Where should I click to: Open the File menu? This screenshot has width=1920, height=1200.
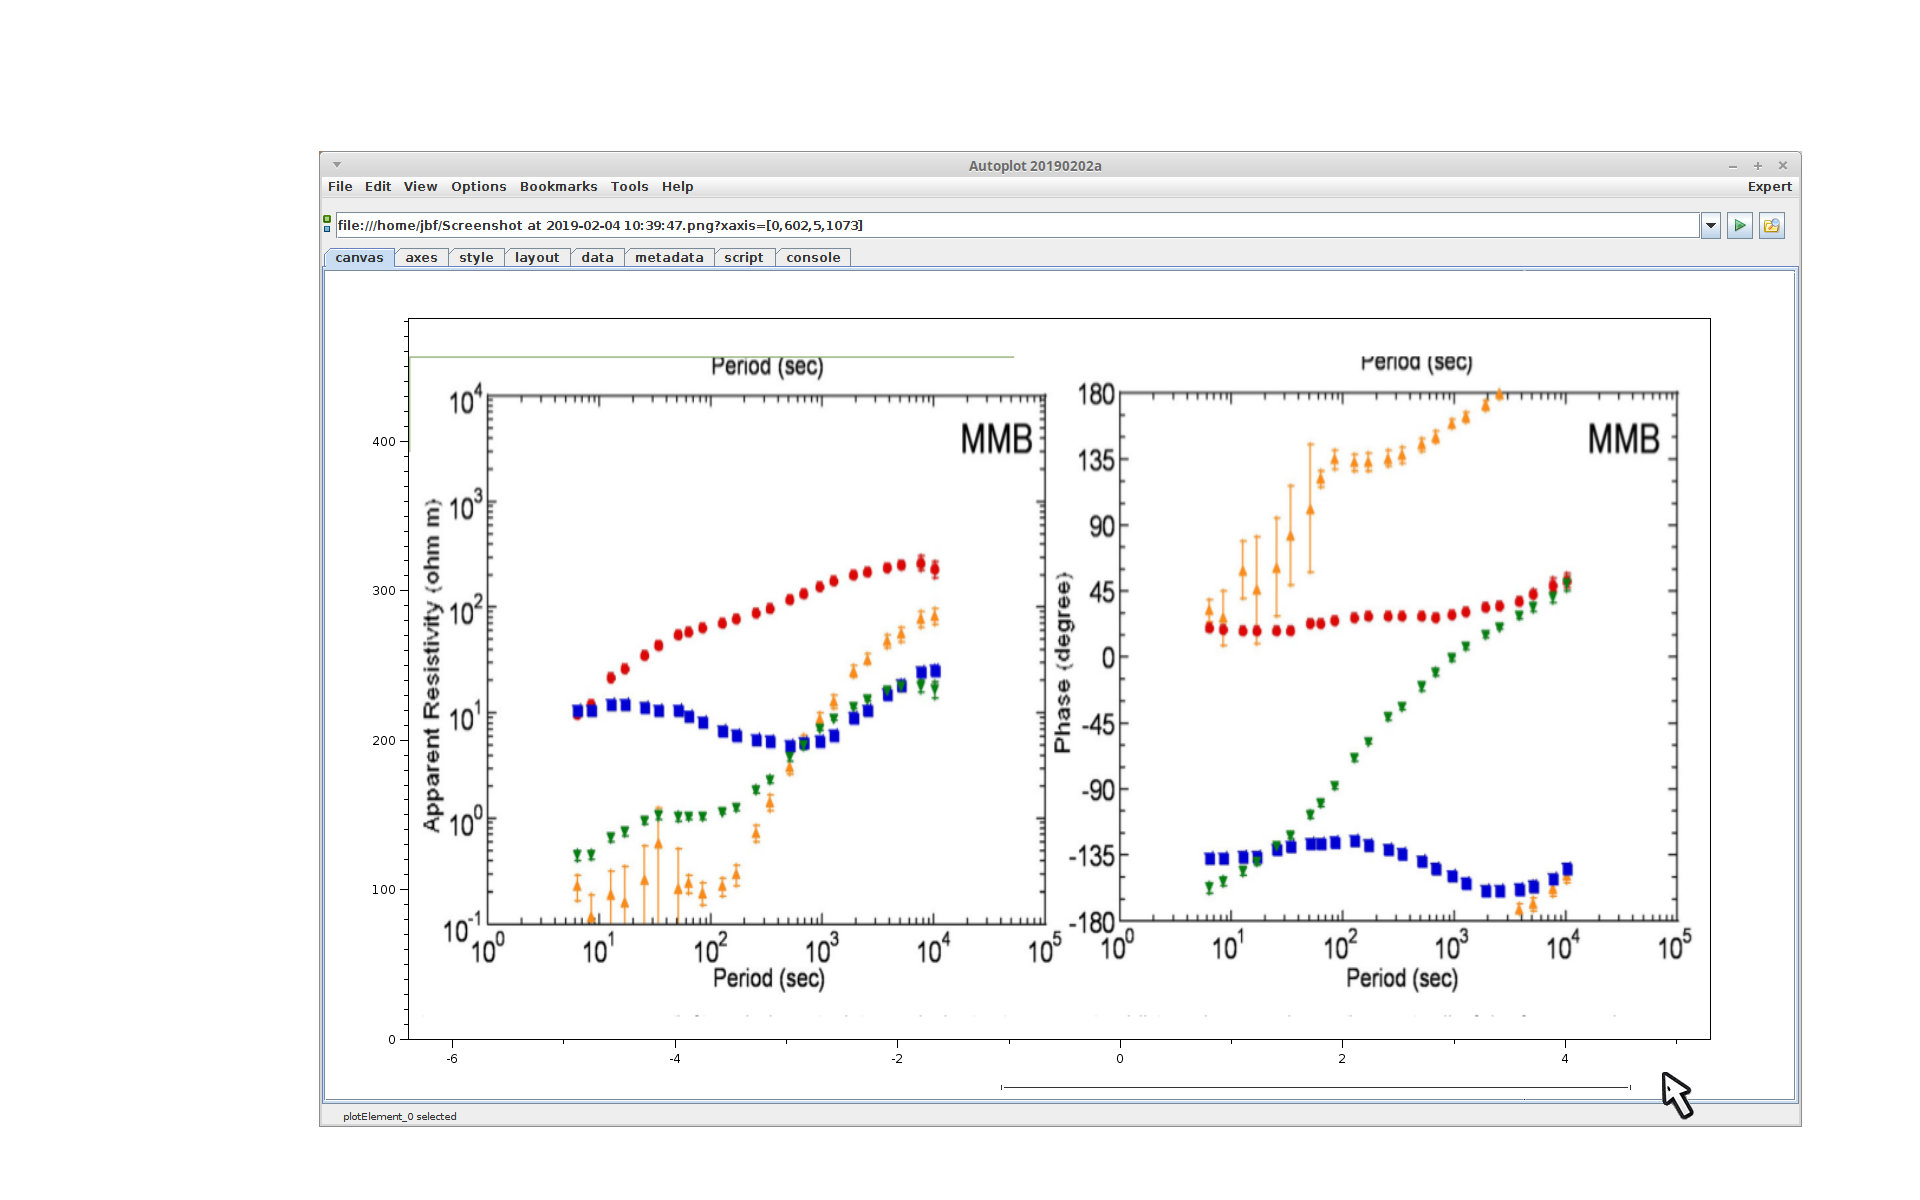click(340, 187)
